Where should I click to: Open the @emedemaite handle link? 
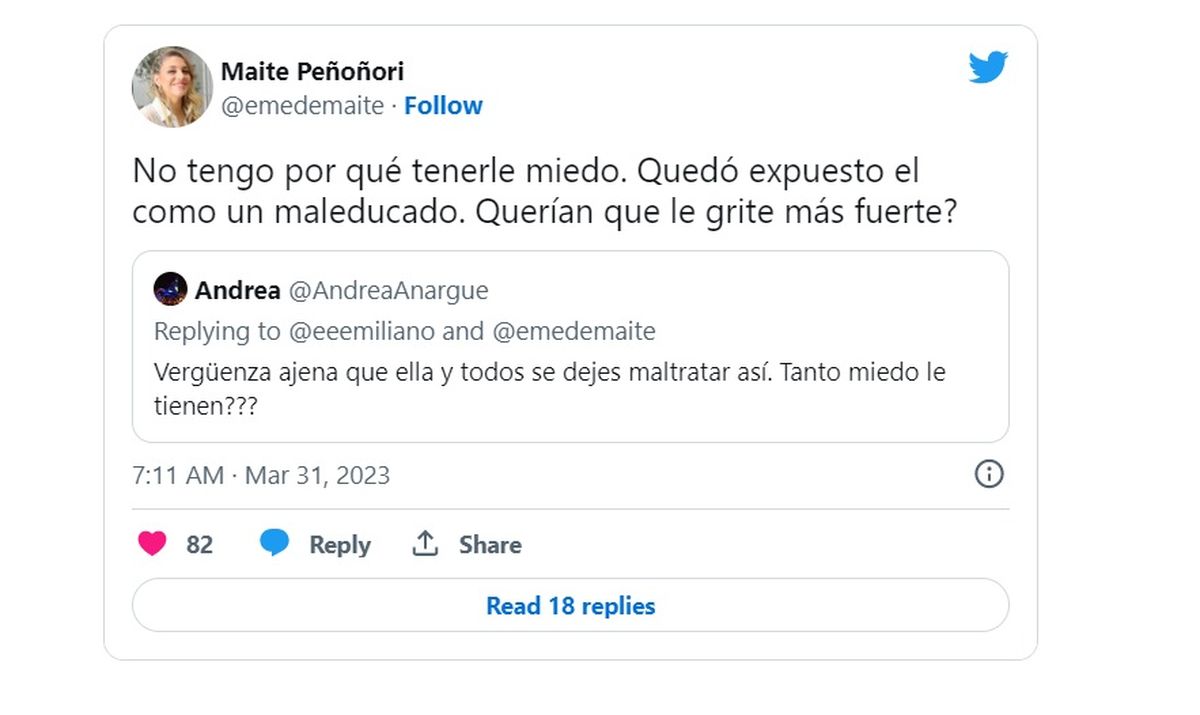pos(302,106)
